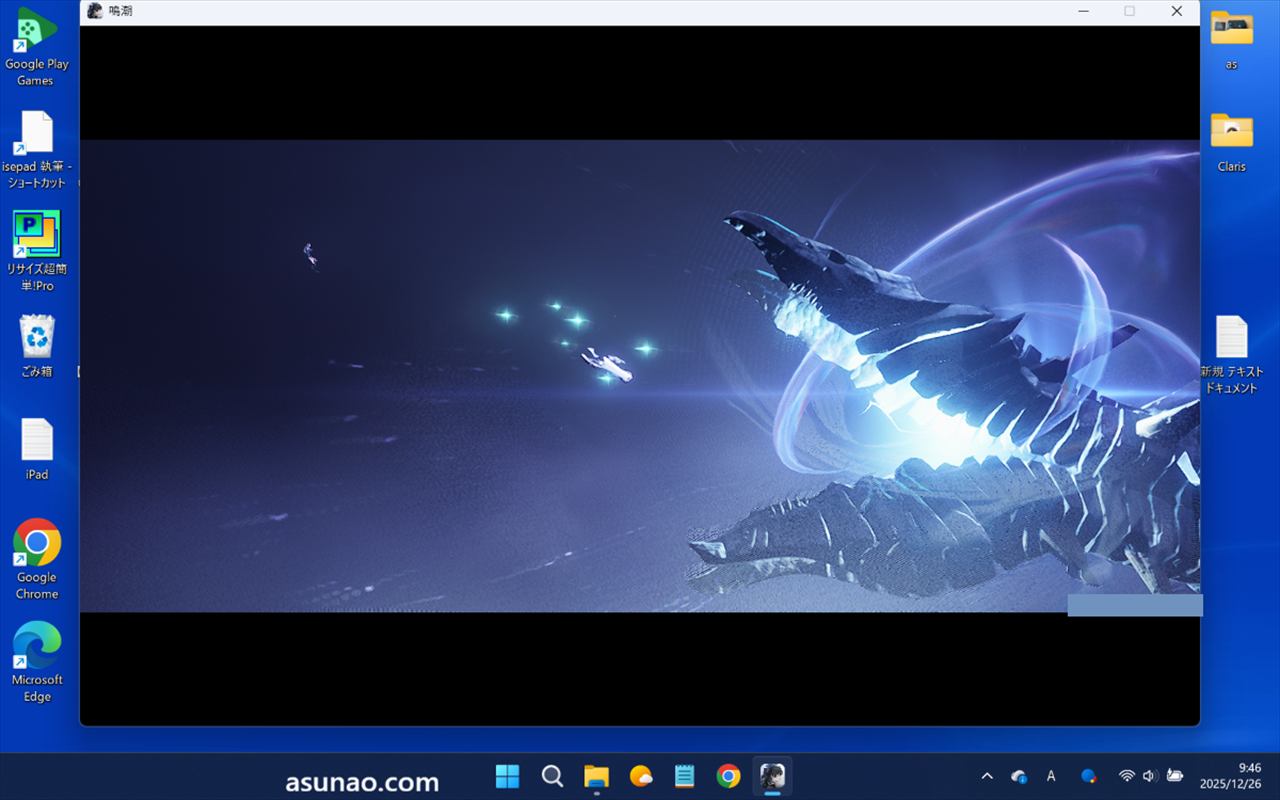
Task: Select the "as" folder on the desktop
Action: point(1231,30)
